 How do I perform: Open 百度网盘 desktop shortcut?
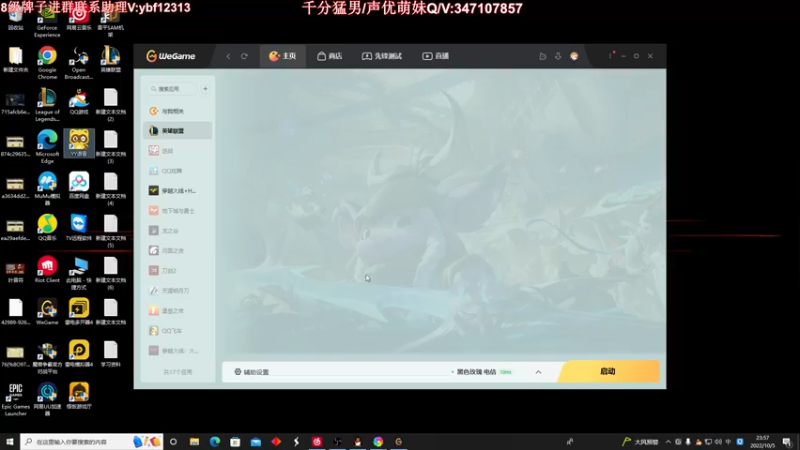pos(79,185)
